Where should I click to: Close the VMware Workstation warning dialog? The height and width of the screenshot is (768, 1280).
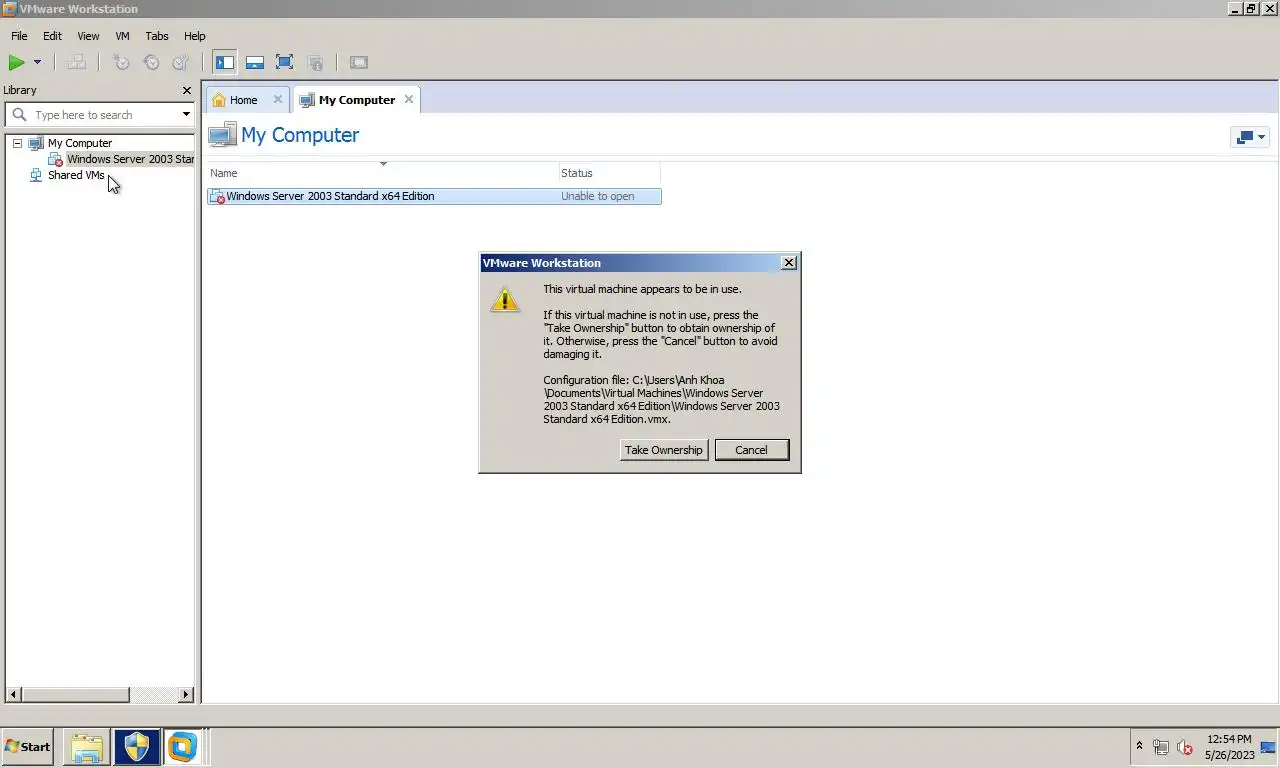tap(789, 262)
